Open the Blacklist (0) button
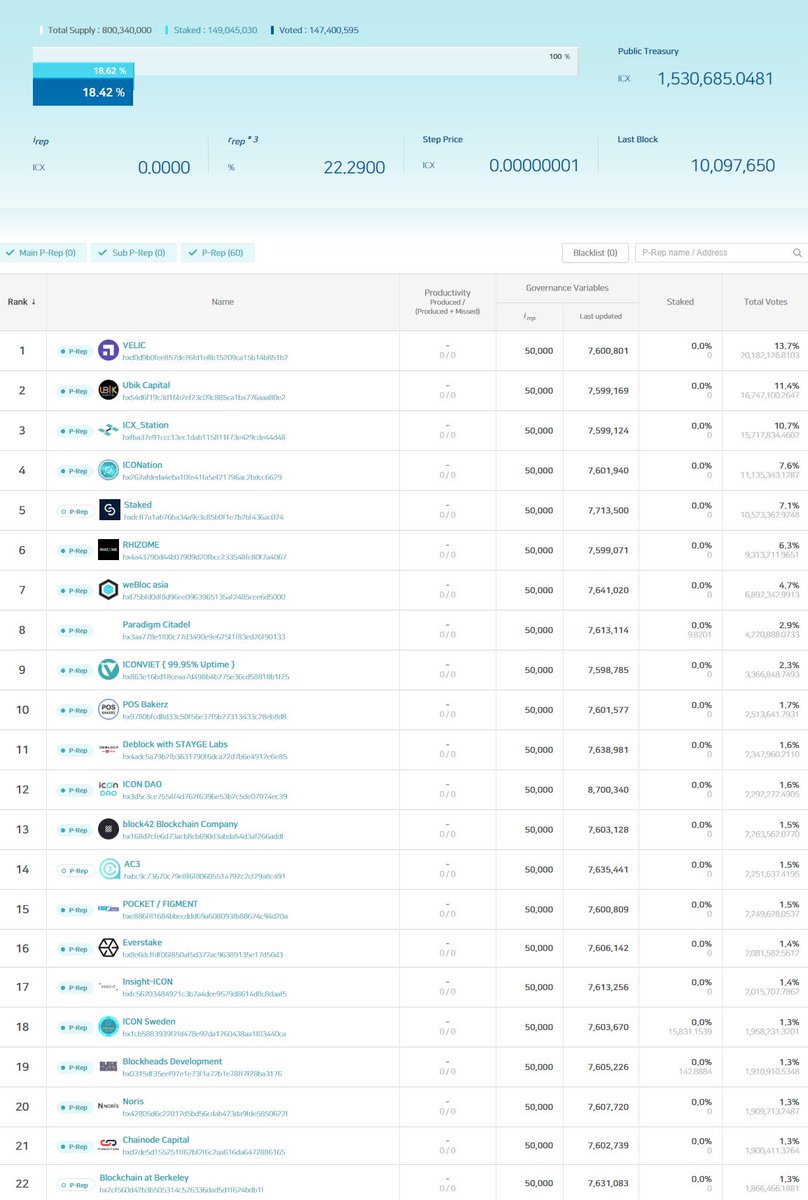Image resolution: width=808 pixels, height=1200 pixels. tap(595, 253)
